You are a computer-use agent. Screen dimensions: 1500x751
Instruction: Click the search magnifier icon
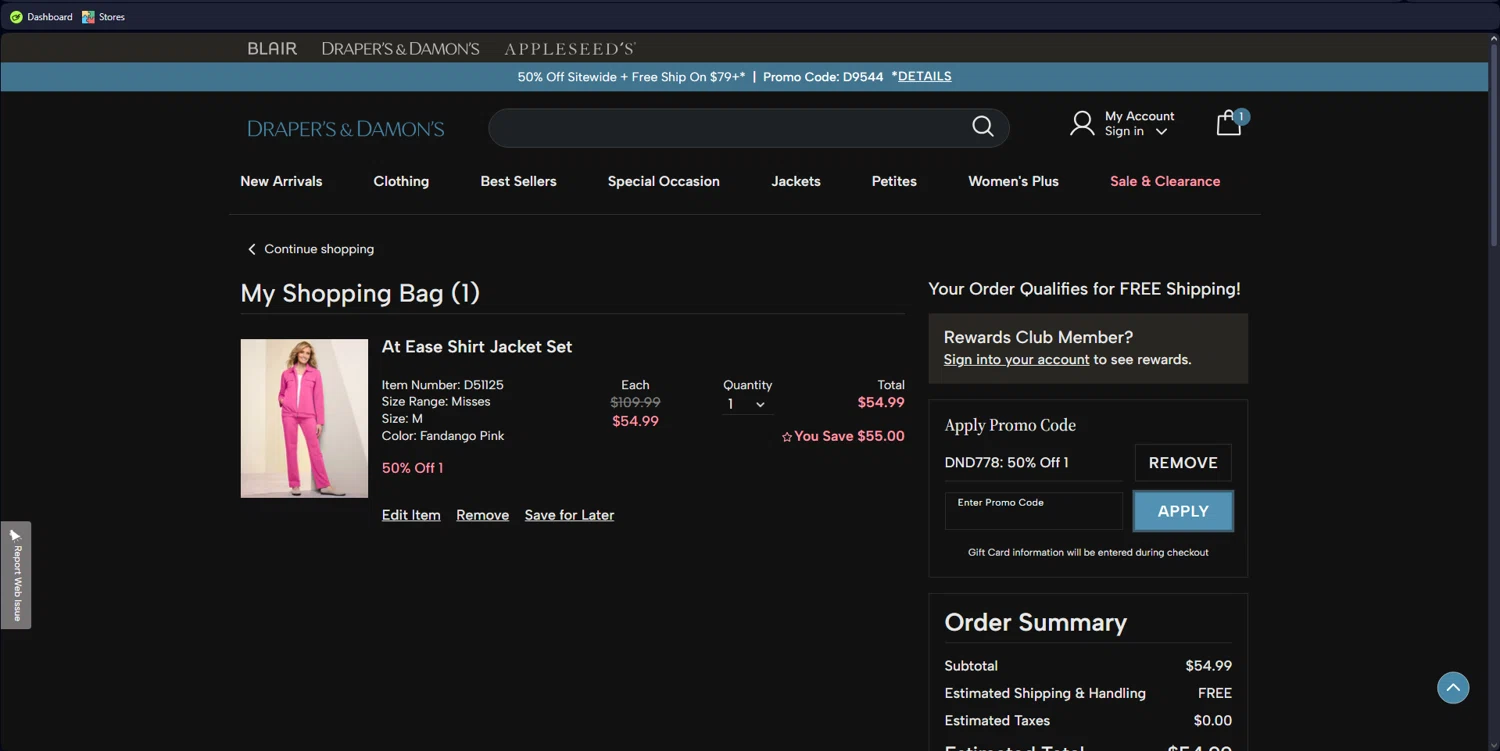coord(983,126)
